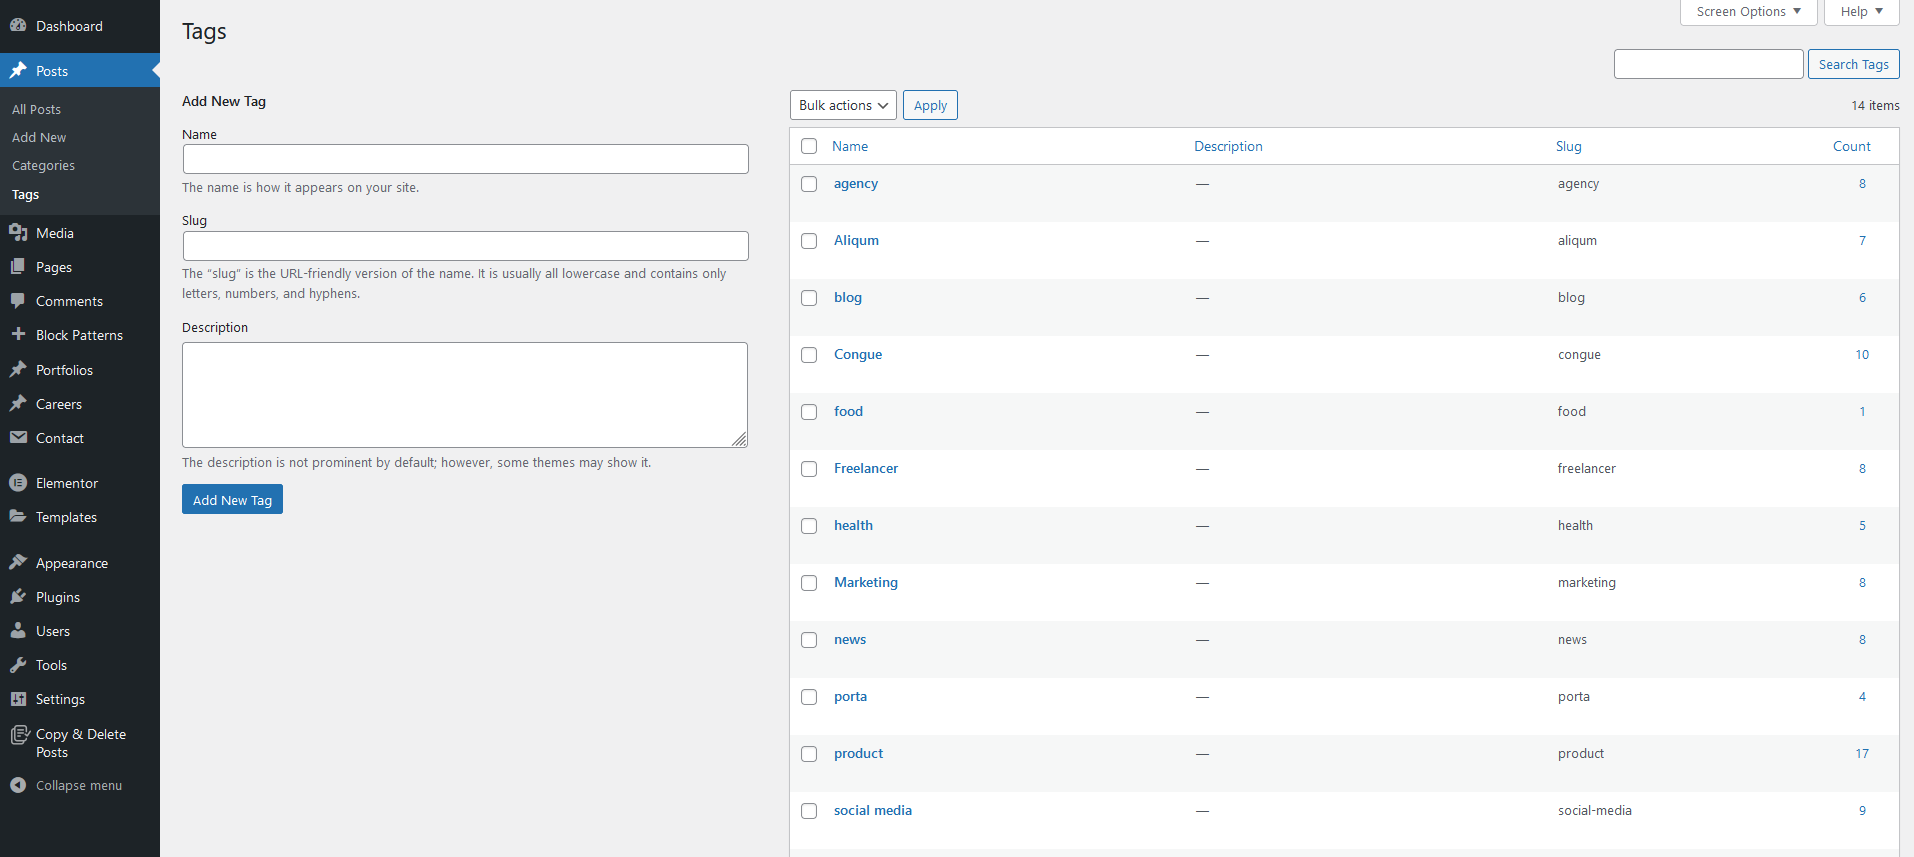Tick the checkbox for agency tag
The height and width of the screenshot is (857, 1914).
(x=809, y=184)
